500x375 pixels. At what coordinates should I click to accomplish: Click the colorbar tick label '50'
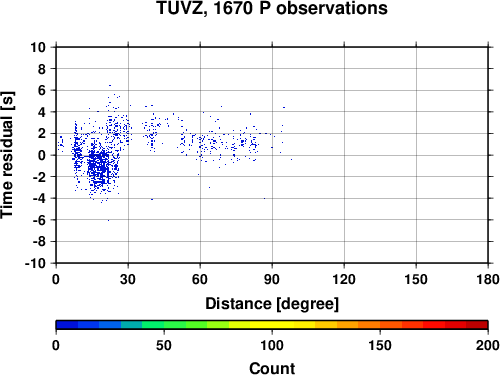click(164, 345)
